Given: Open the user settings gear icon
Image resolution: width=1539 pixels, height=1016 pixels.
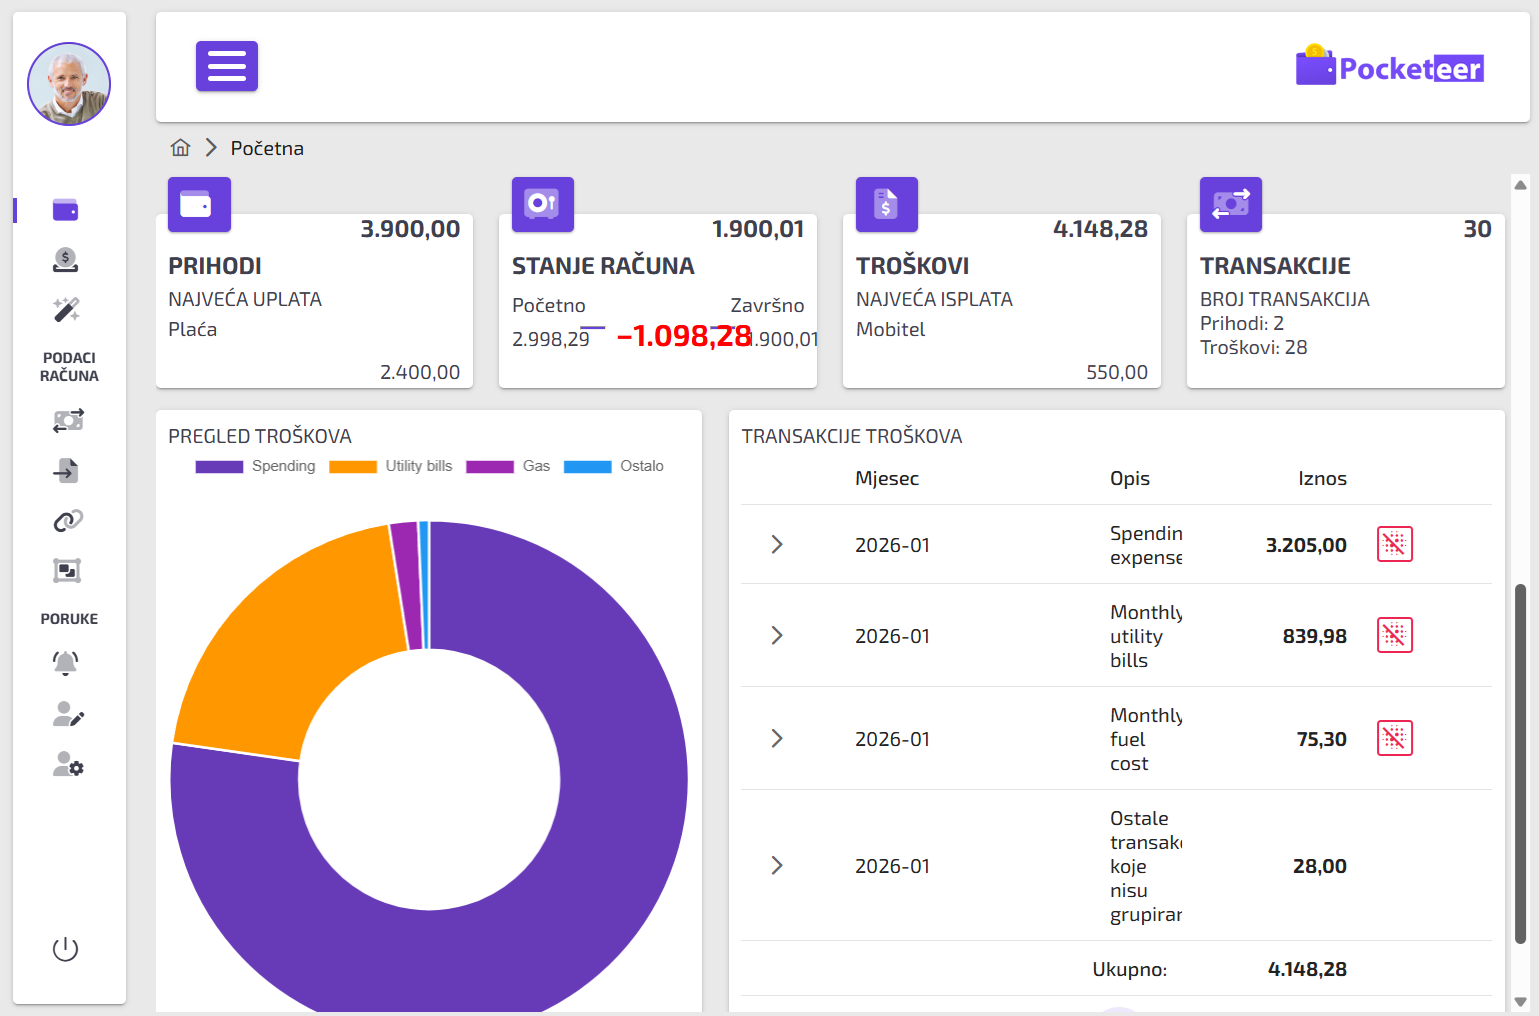Looking at the screenshot, I should (68, 765).
